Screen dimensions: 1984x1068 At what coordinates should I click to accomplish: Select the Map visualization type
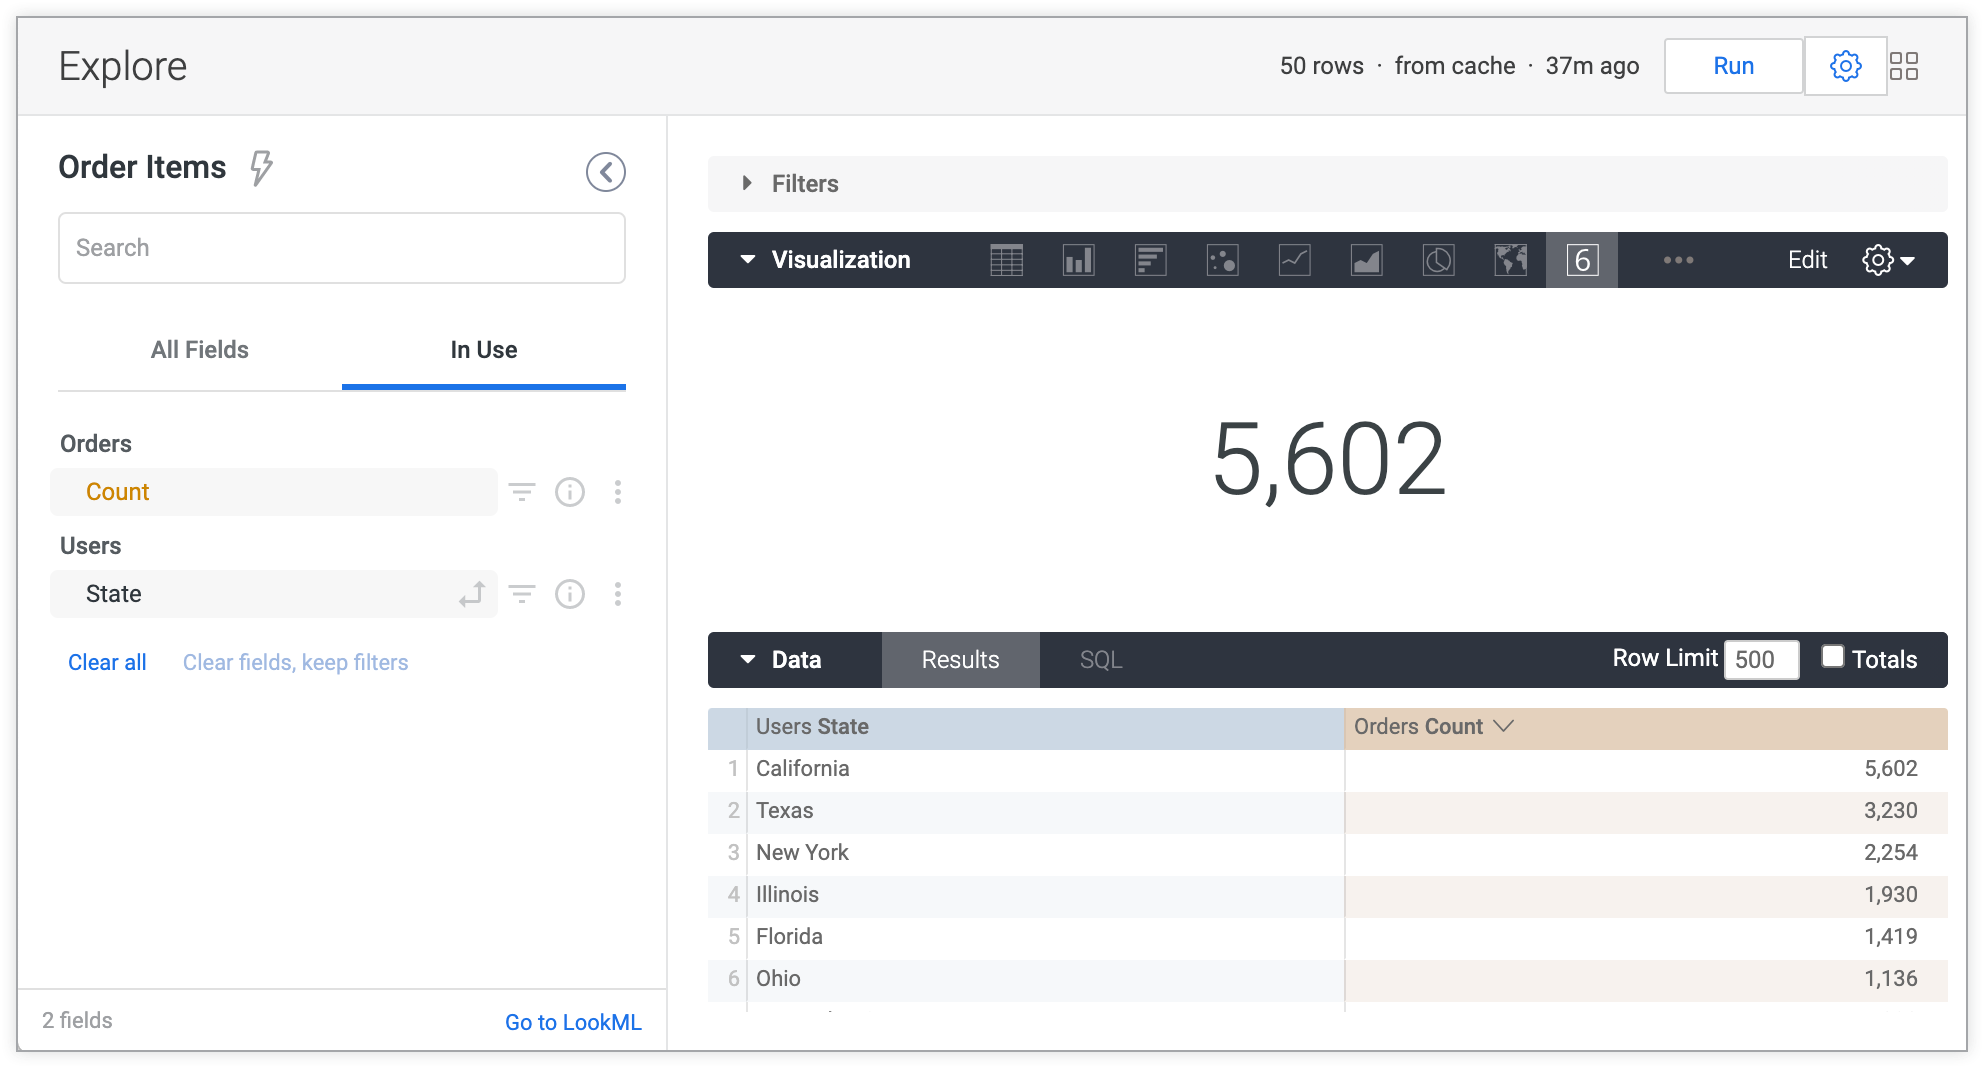[x=1511, y=260]
